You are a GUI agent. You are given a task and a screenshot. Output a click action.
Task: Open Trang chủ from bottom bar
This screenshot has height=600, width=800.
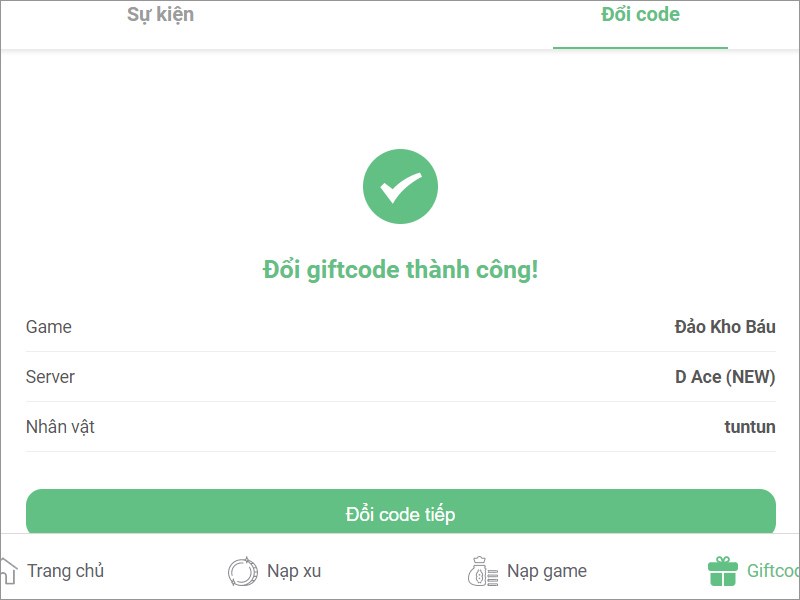(65, 571)
